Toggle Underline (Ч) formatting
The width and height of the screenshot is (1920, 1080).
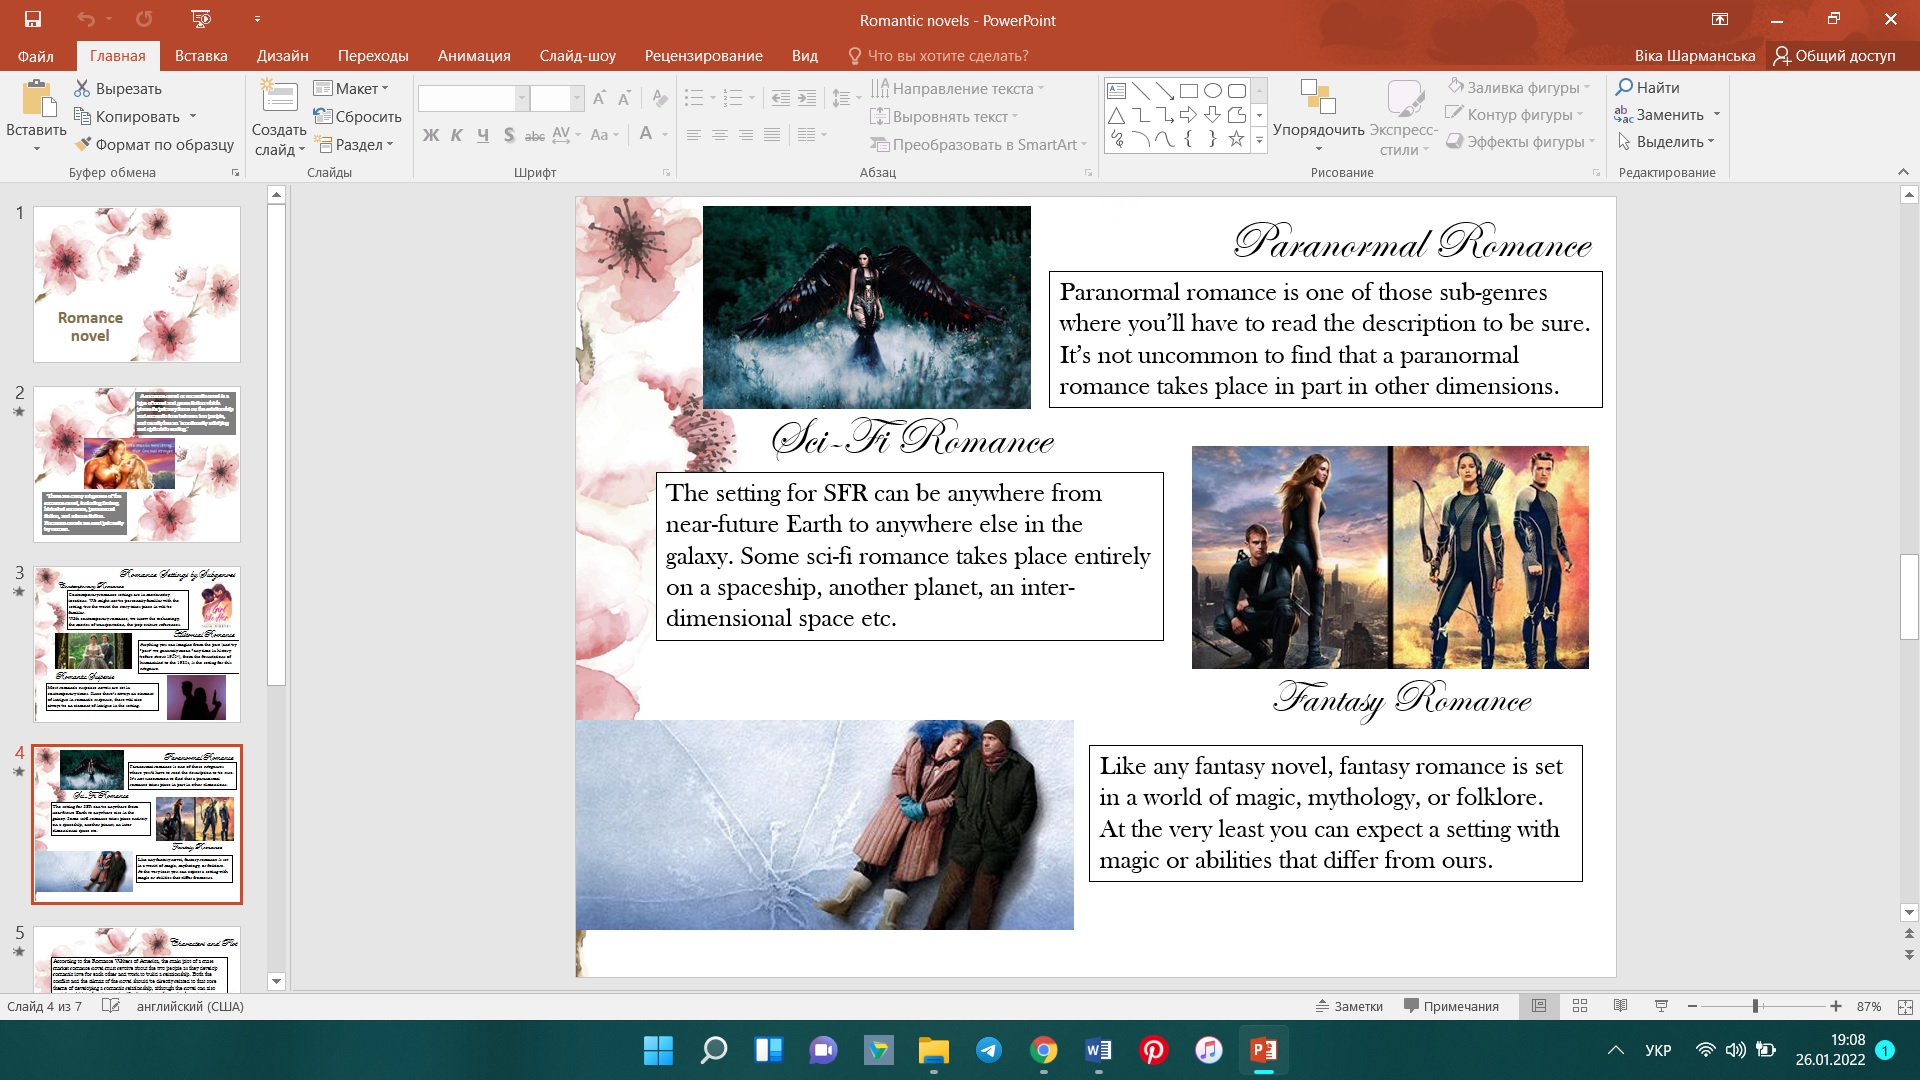pos(483,135)
